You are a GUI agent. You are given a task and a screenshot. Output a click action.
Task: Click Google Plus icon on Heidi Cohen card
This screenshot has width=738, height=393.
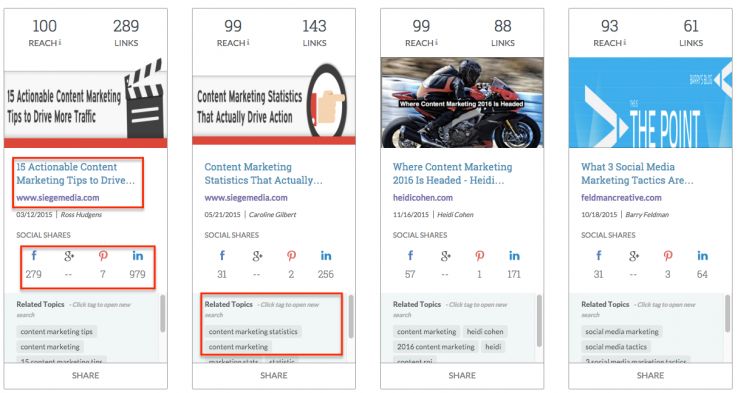pos(446,256)
